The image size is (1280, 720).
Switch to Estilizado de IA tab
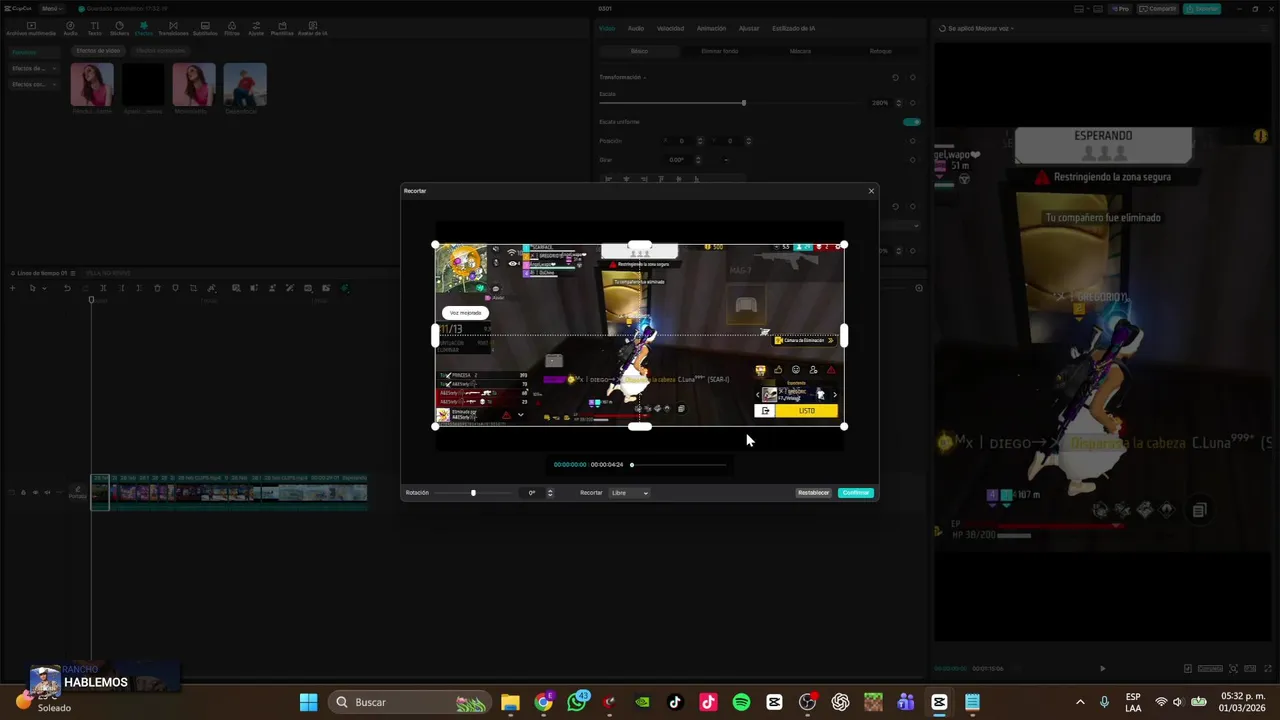[793, 28]
